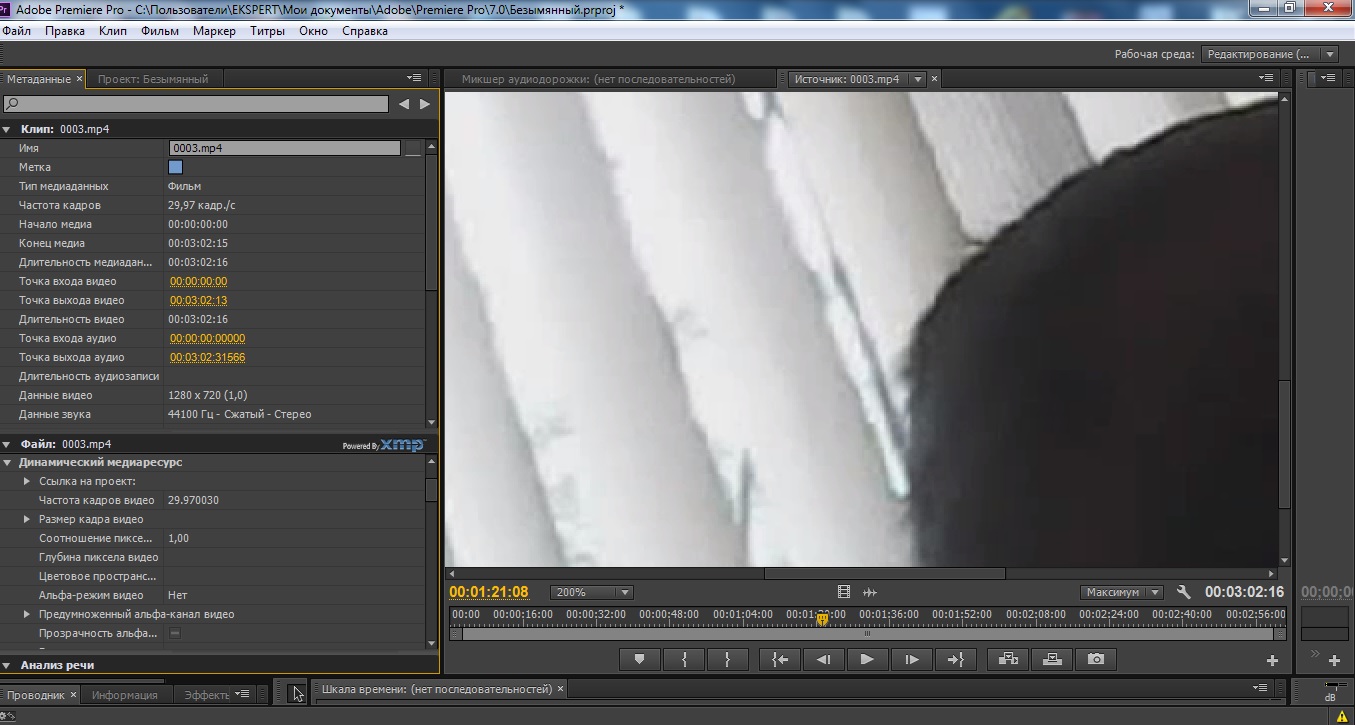Jump to the Out point

pyautogui.click(x=955, y=659)
